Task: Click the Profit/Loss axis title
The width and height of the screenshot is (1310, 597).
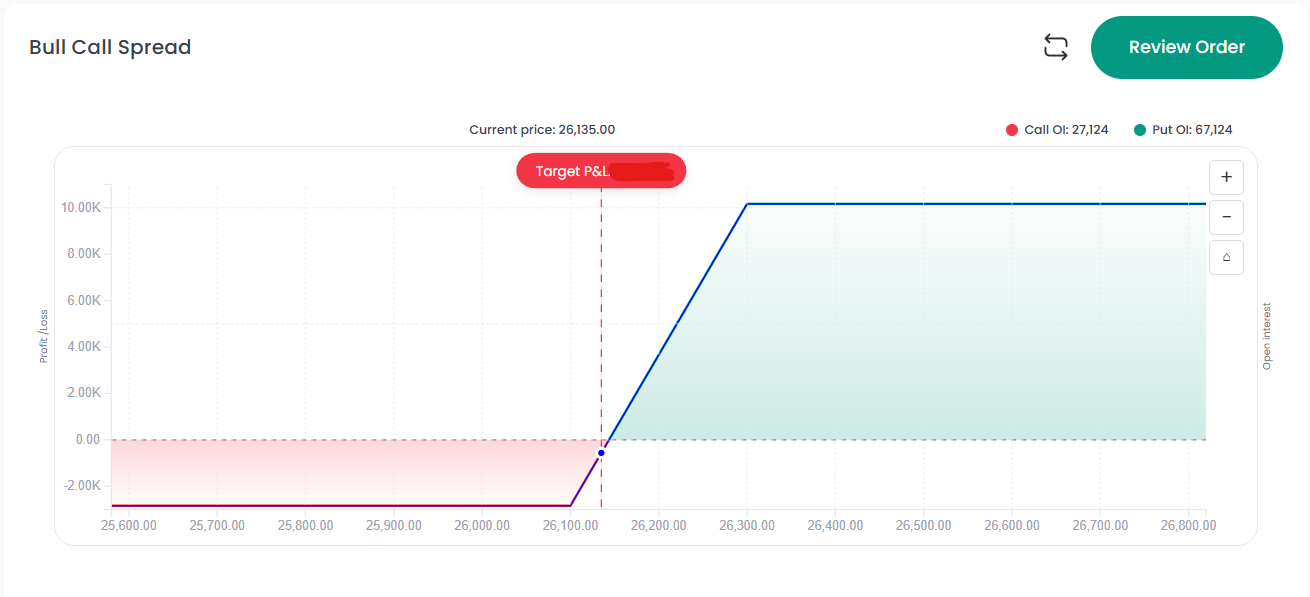Action: point(44,335)
